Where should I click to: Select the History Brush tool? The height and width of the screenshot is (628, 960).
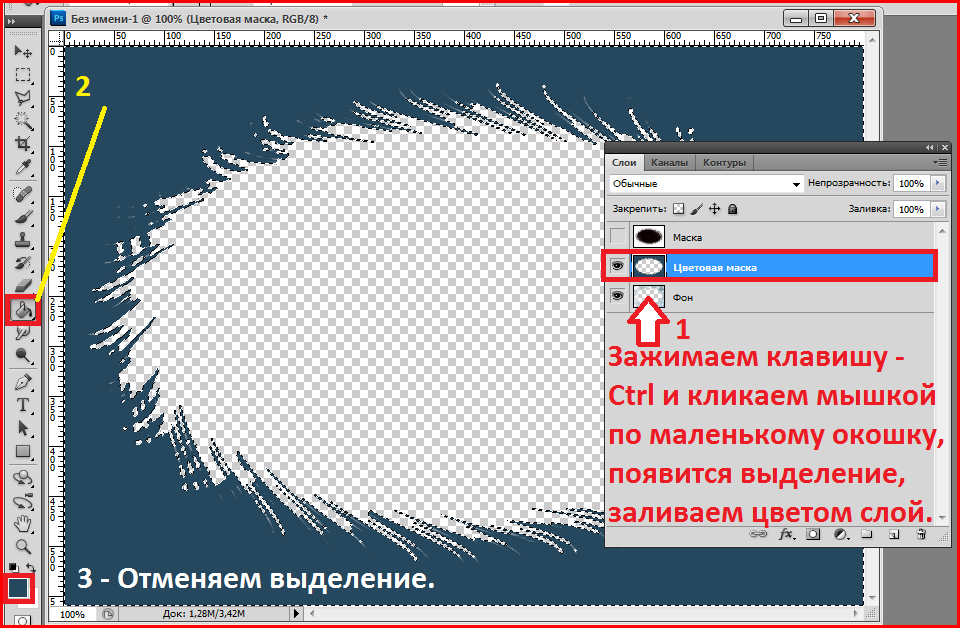click(x=23, y=263)
